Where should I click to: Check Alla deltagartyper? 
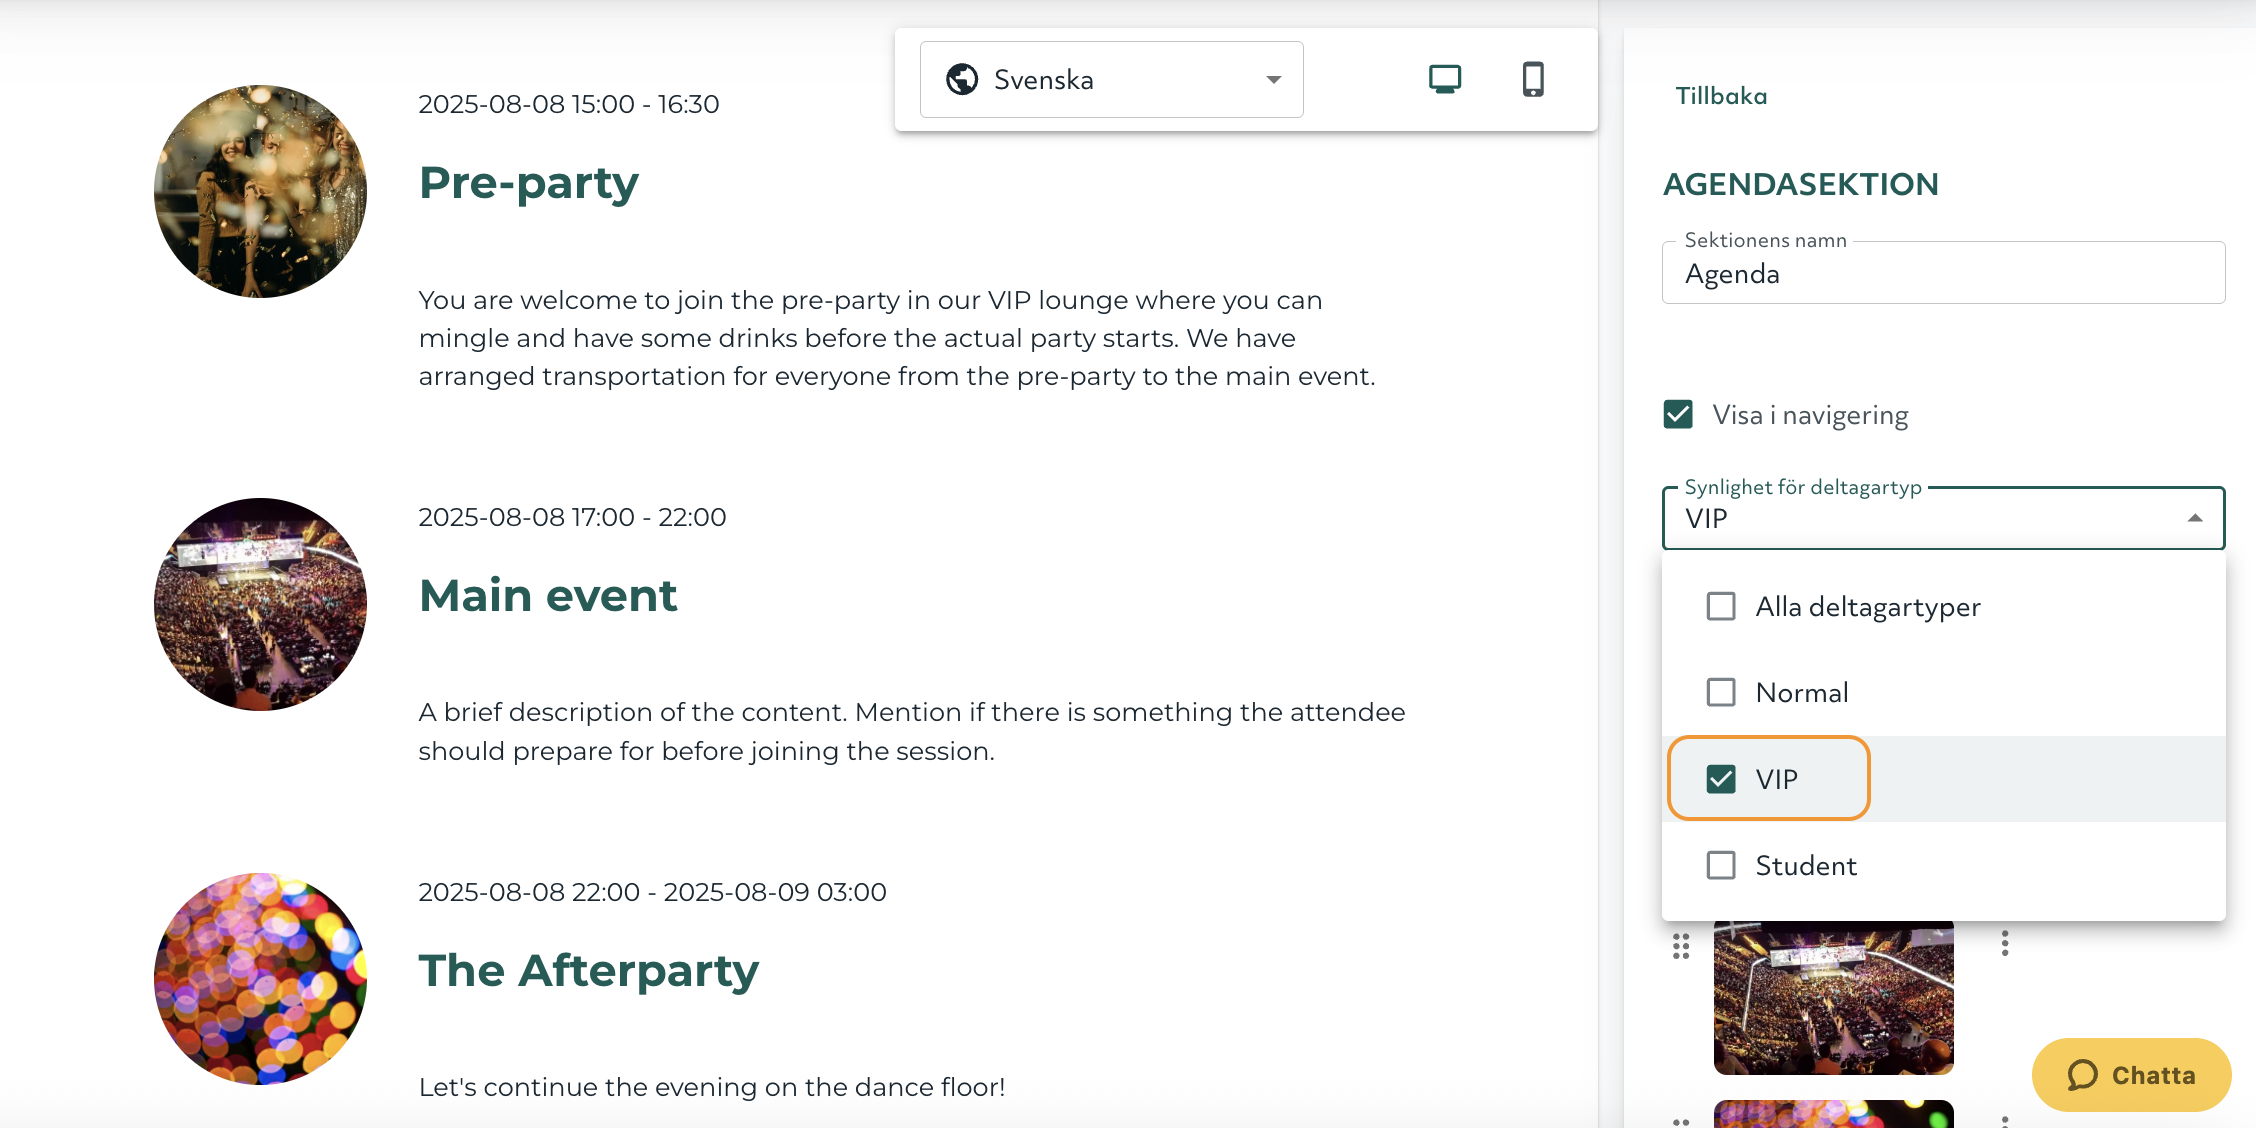coord(1721,606)
